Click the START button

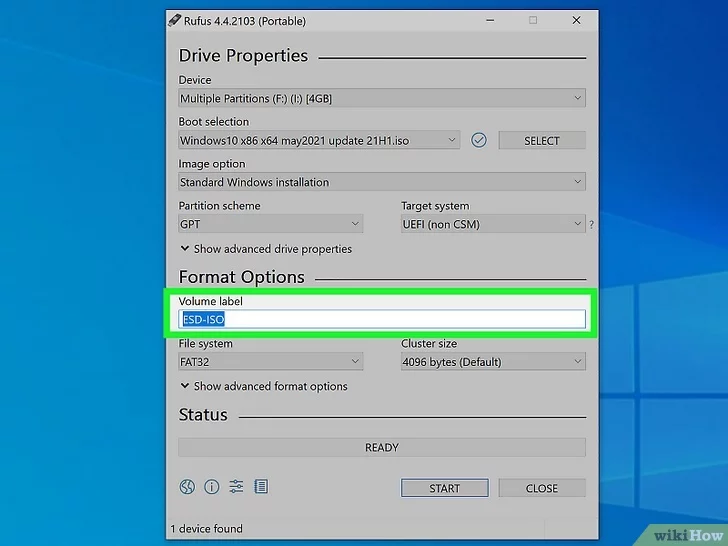click(x=444, y=488)
